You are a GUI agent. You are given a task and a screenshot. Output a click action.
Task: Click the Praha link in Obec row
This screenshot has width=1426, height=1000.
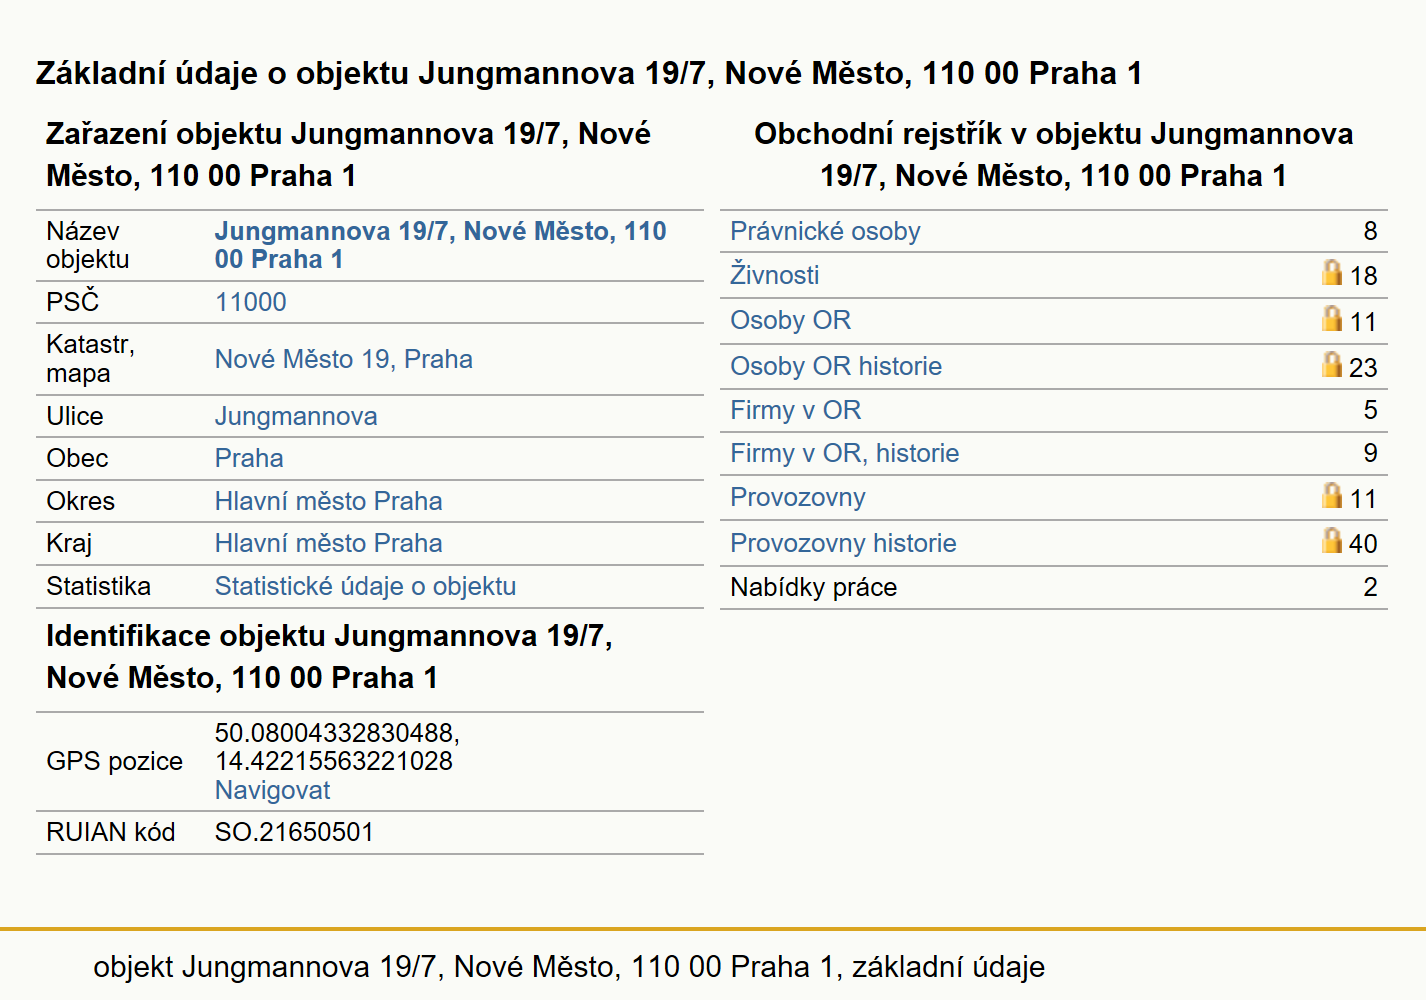point(249,458)
